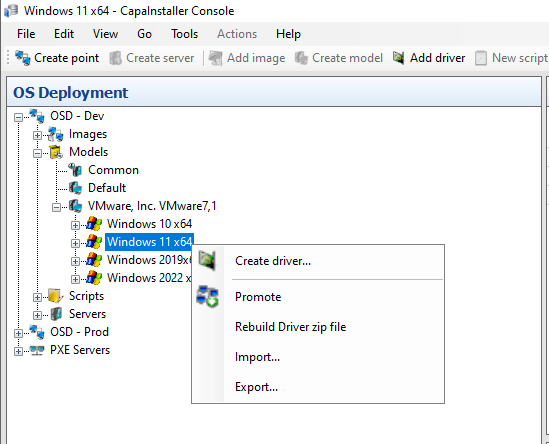
Task: Expand the Windows 2022 node
Action: click(x=75, y=279)
